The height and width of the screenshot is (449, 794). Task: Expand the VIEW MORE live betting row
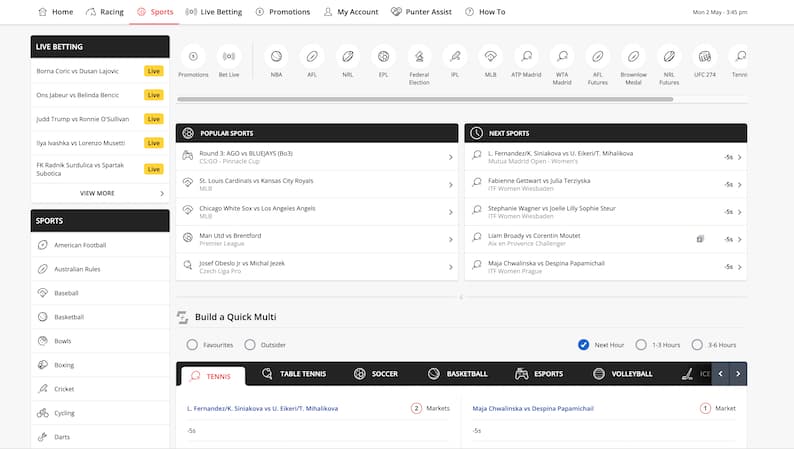click(x=100, y=193)
